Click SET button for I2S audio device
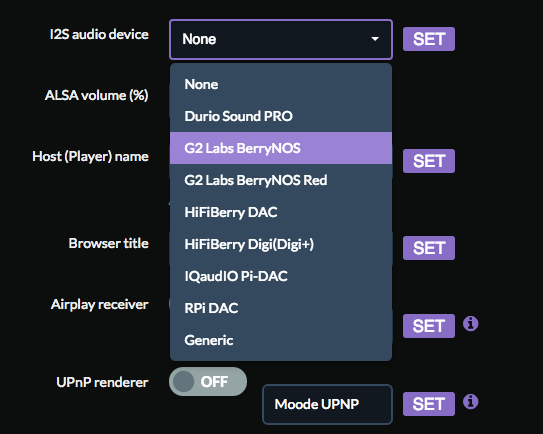Viewport: 543px width, 434px height. 429,39
